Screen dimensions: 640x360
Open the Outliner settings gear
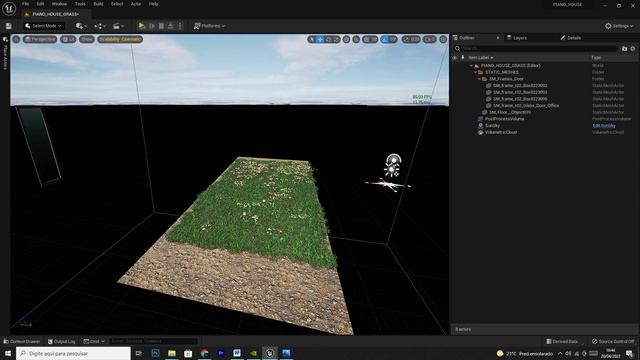coord(633,49)
